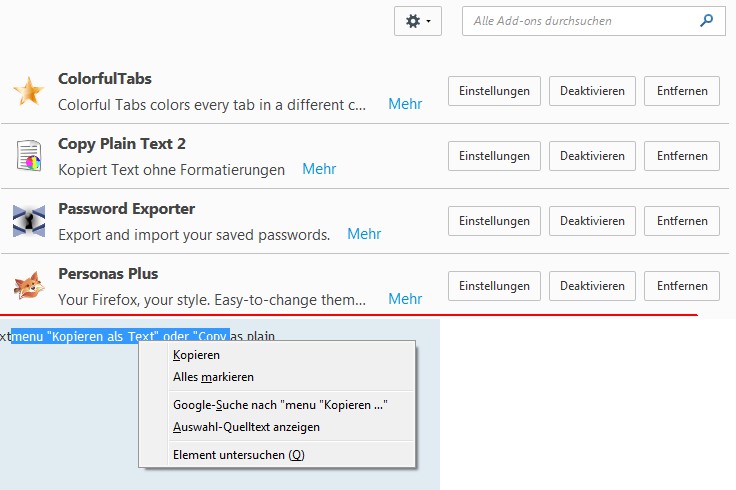Click Mehr link for Password Exporter

pyautogui.click(x=364, y=234)
